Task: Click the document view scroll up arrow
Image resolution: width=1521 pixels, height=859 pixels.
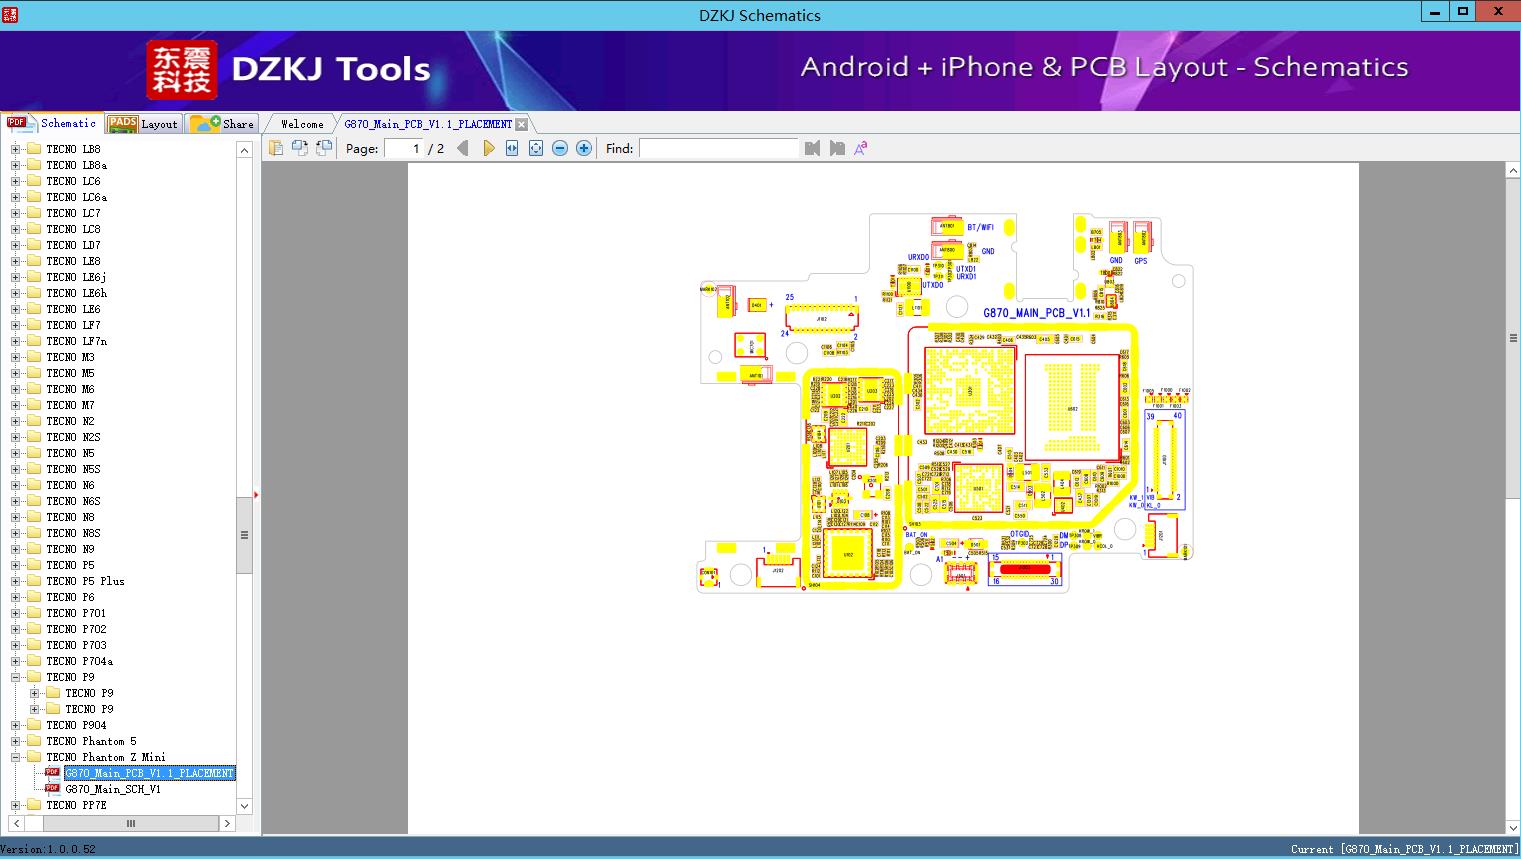Action: coord(1513,171)
